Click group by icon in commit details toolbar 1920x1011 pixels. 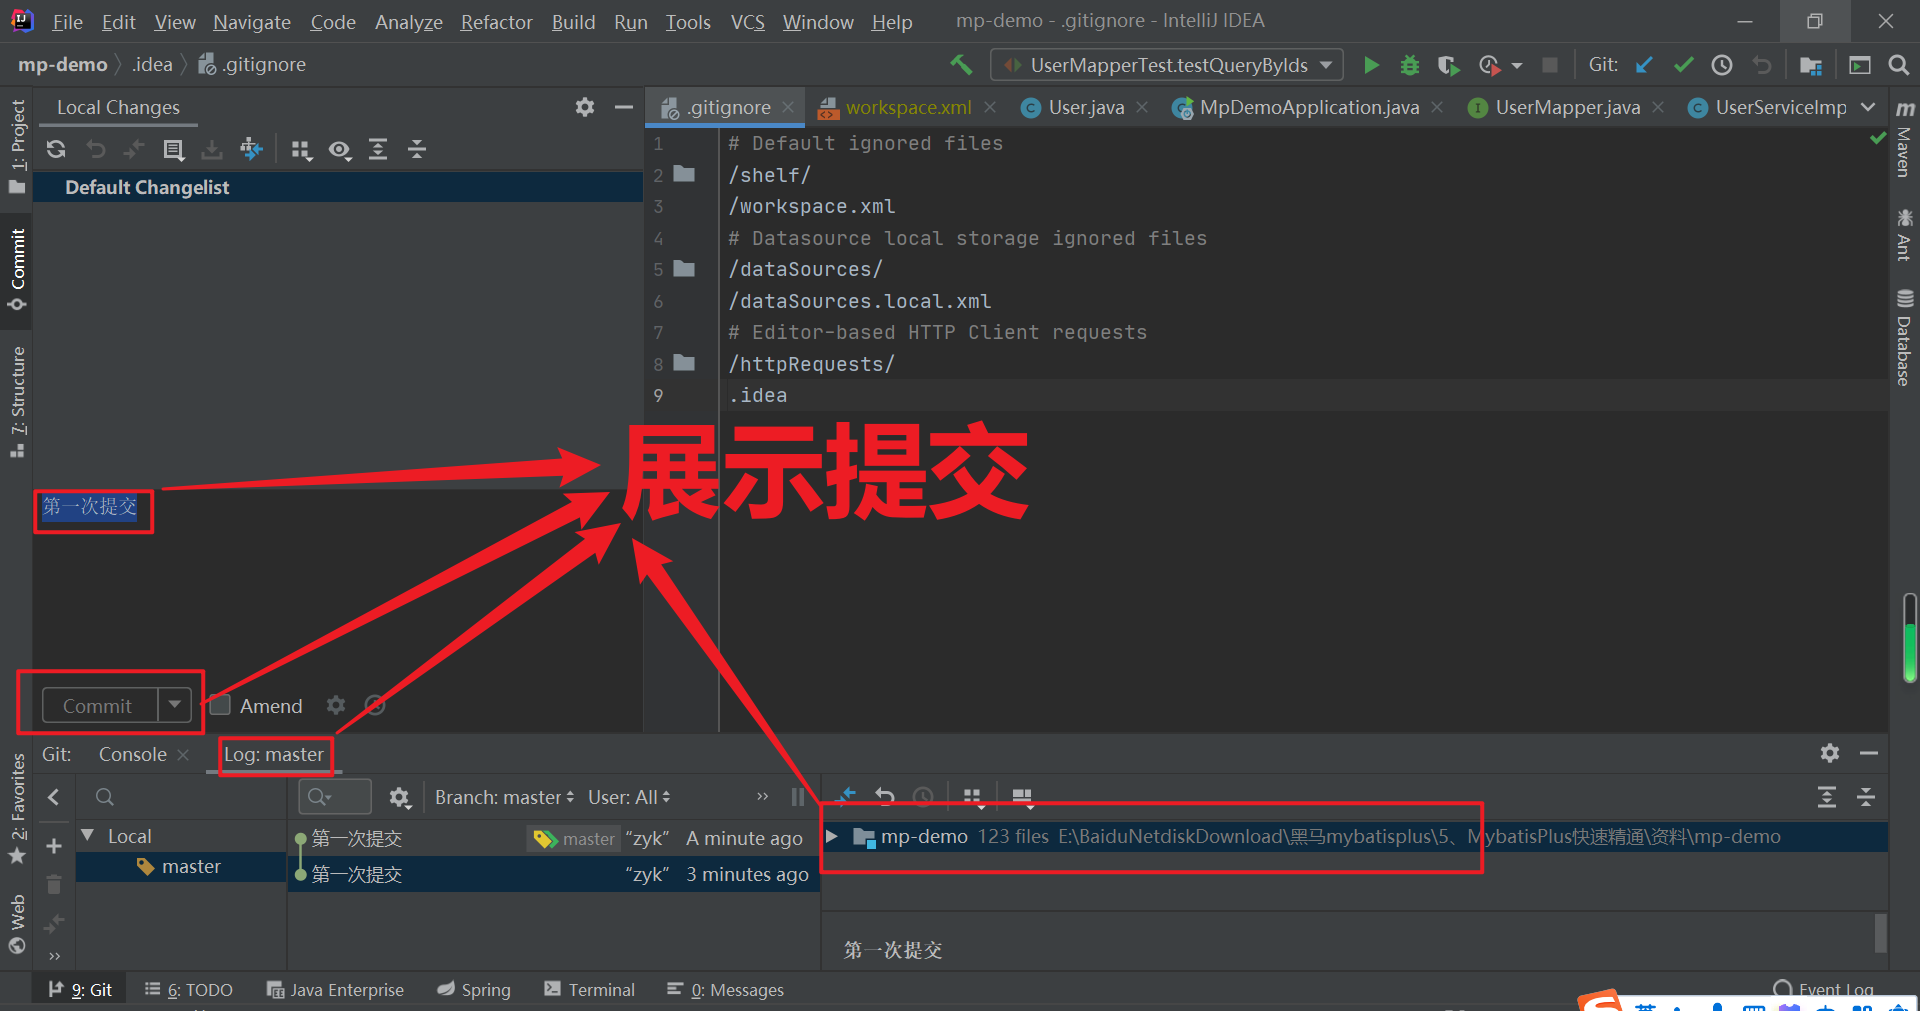click(x=972, y=797)
